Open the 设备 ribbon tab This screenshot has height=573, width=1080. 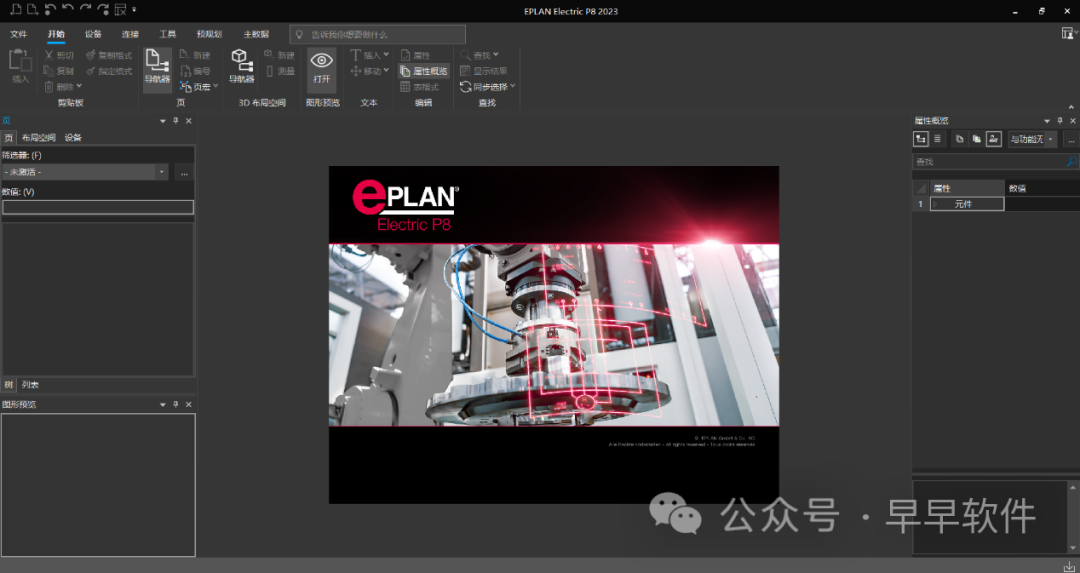pyautogui.click(x=93, y=34)
